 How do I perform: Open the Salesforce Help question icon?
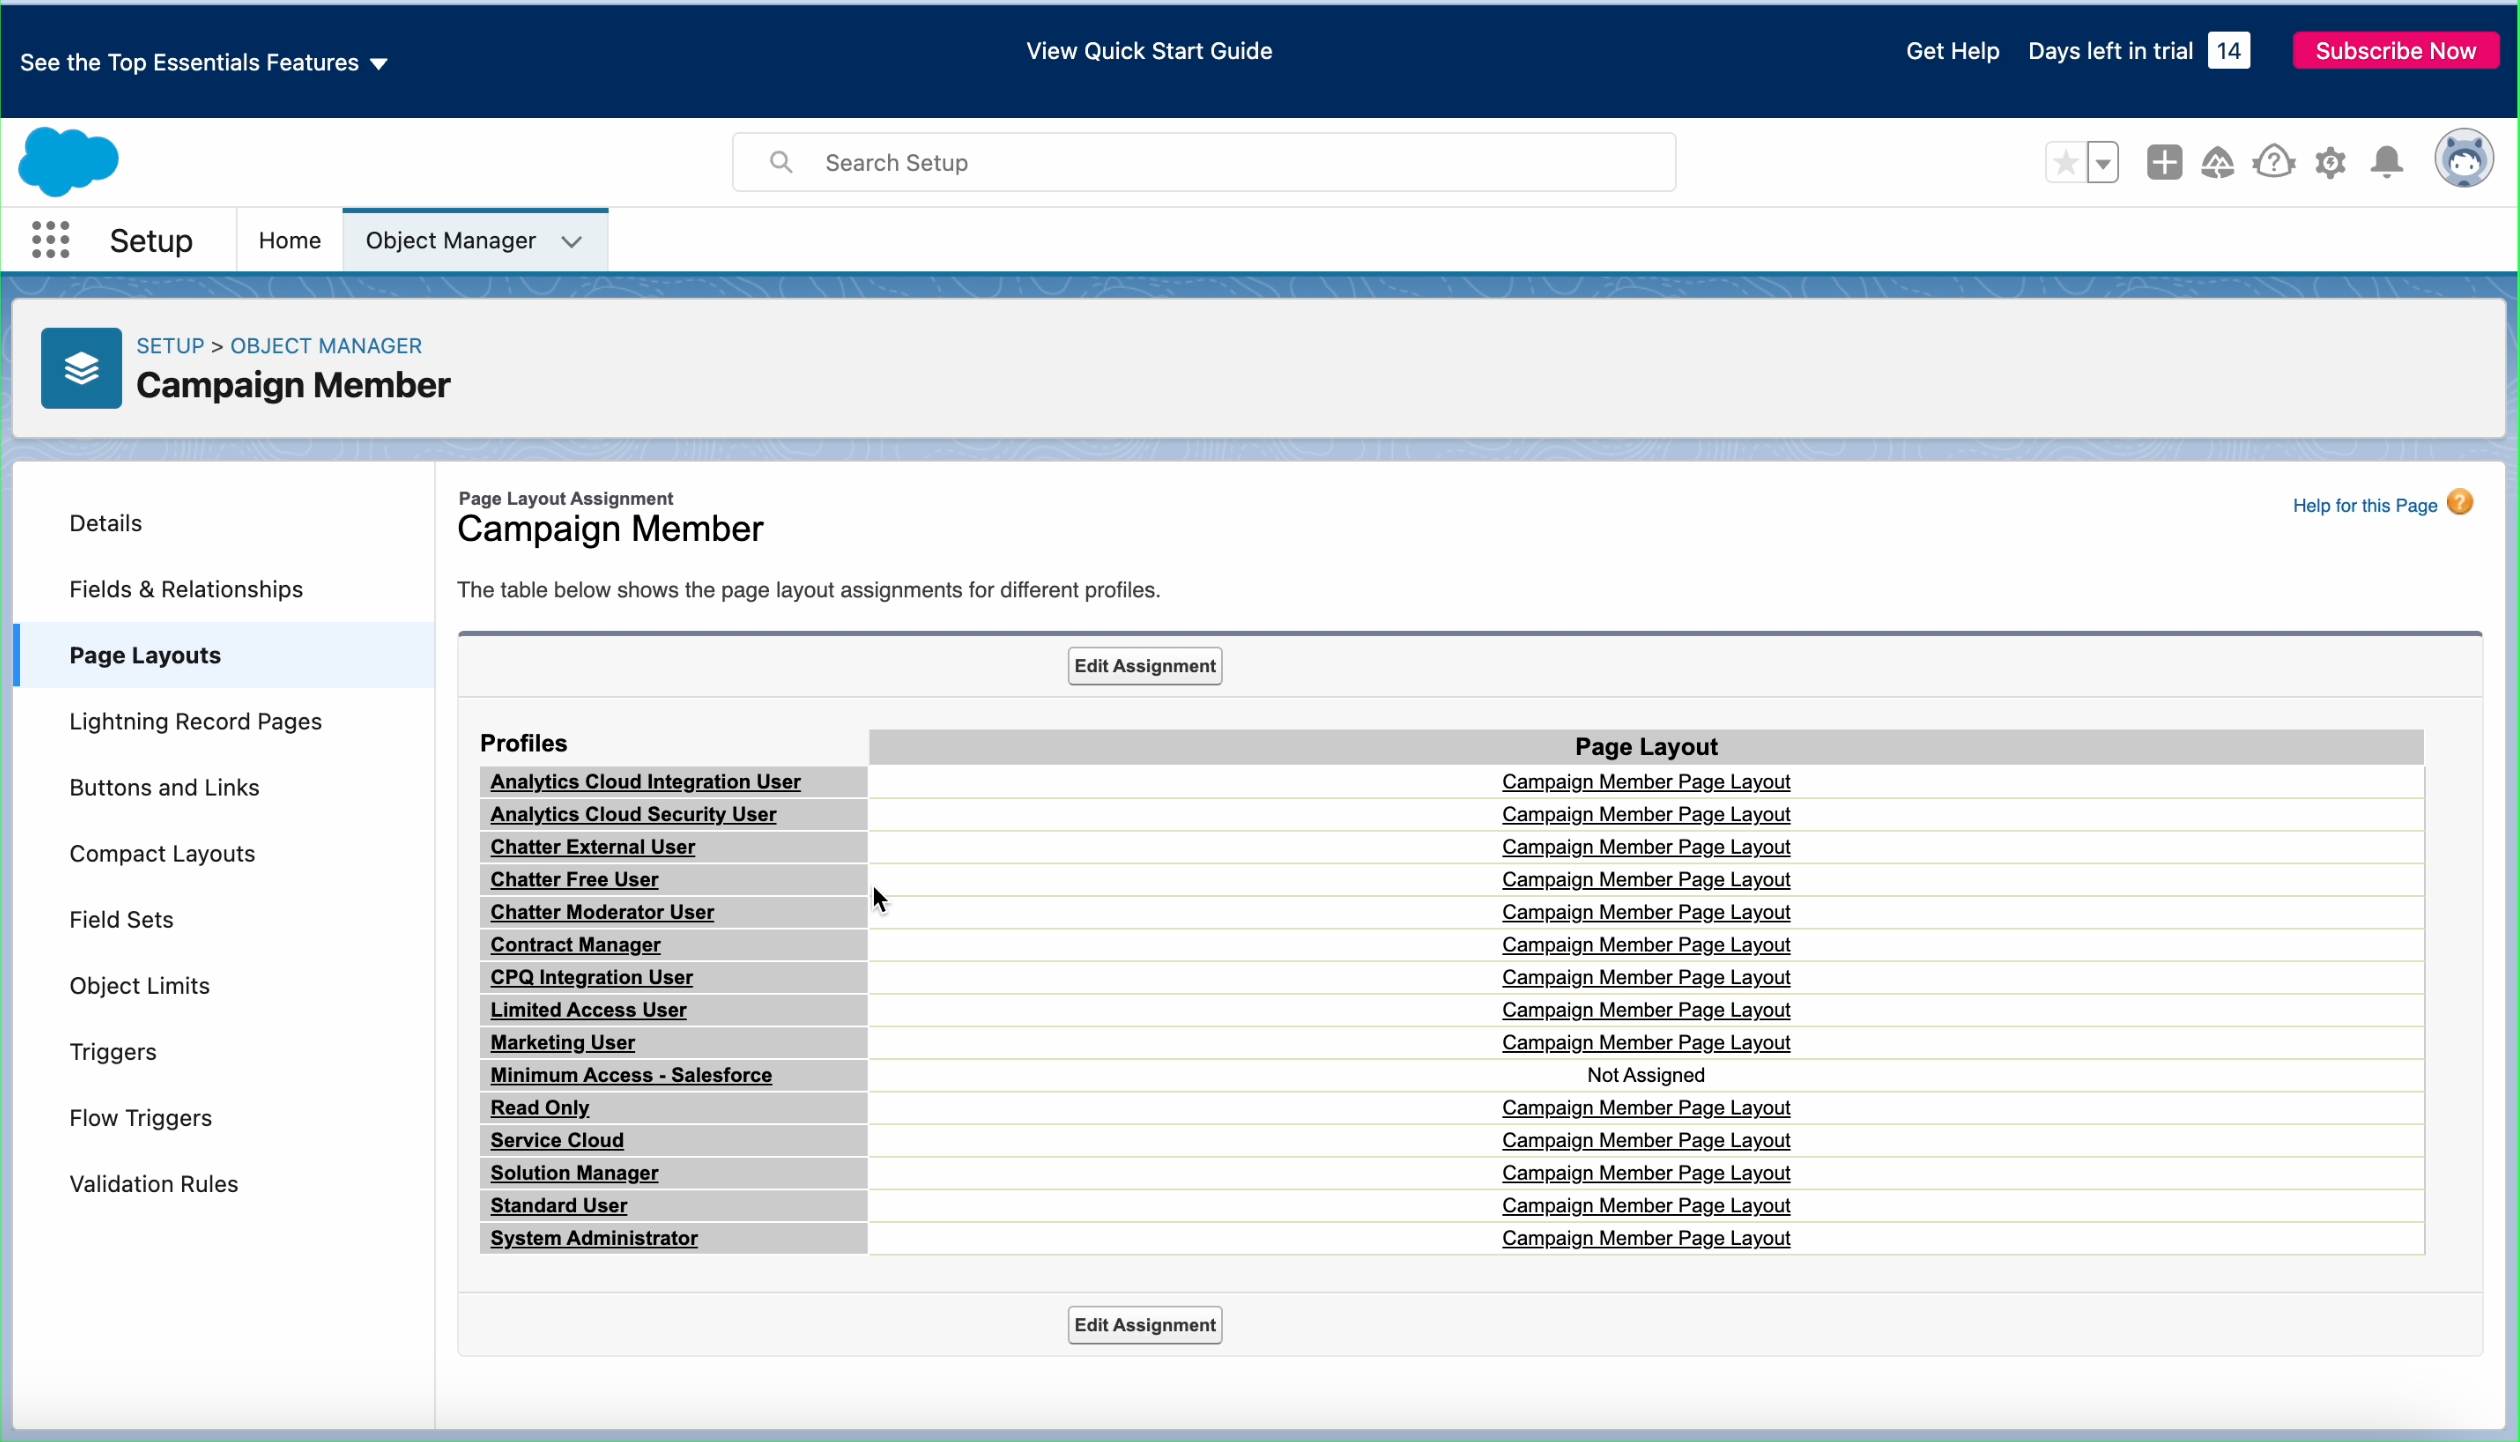(x=2274, y=162)
